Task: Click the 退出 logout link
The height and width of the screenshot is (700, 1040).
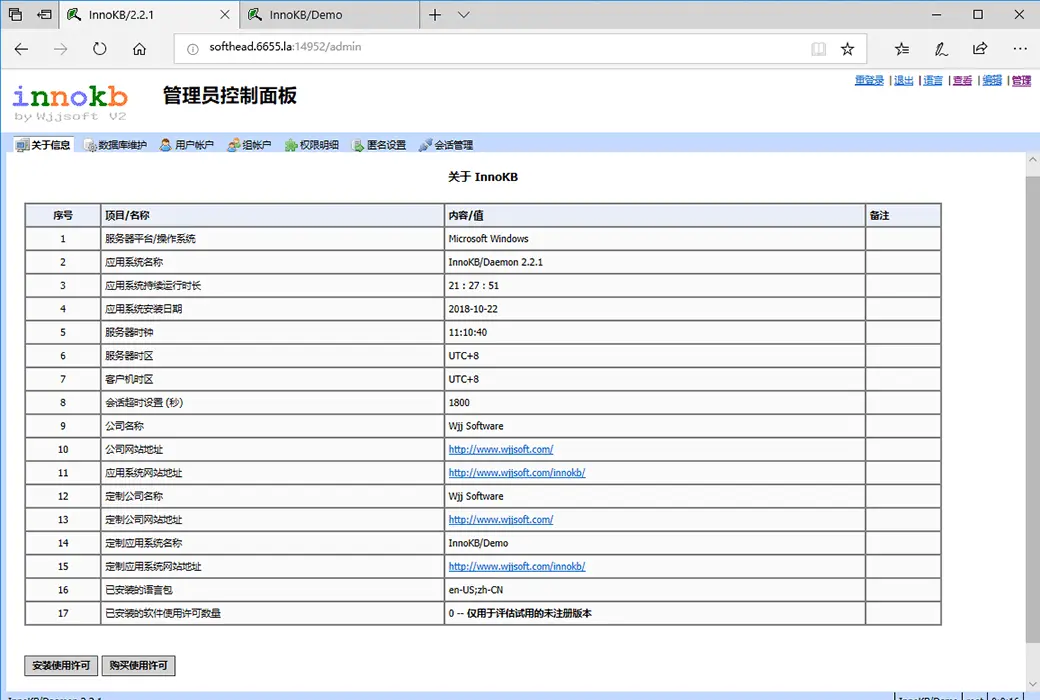Action: click(x=903, y=80)
